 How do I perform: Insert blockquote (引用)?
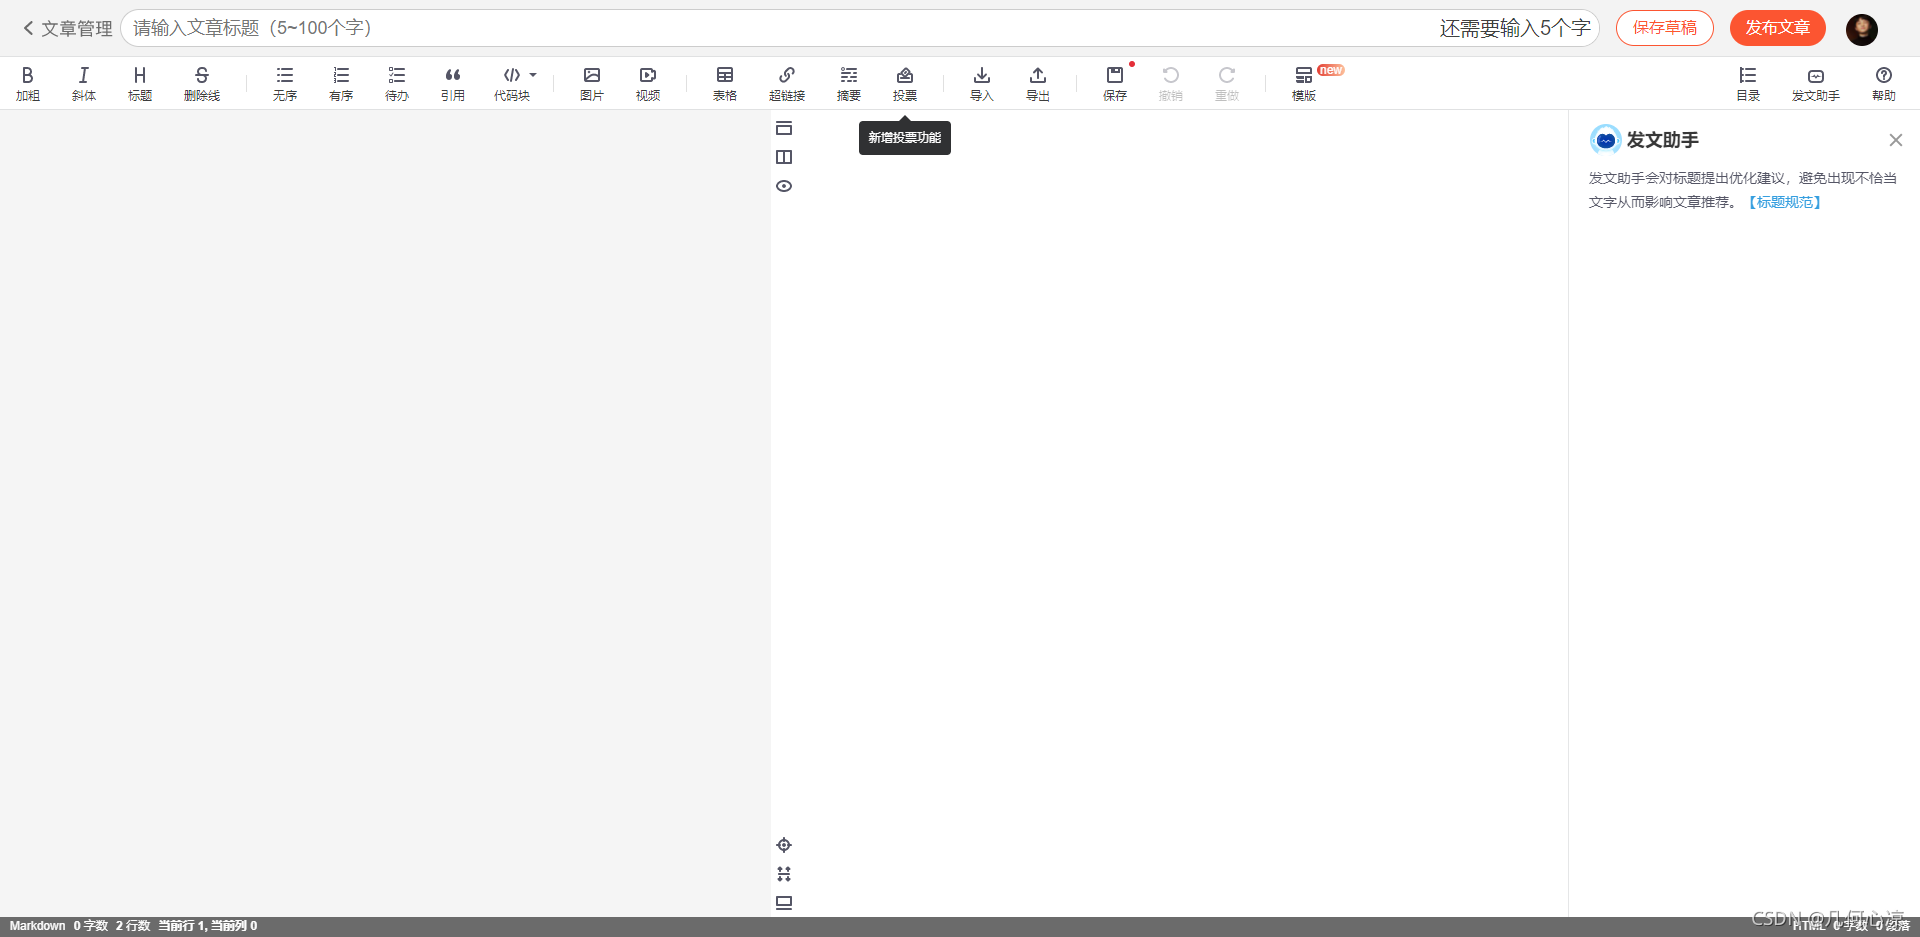pyautogui.click(x=453, y=83)
